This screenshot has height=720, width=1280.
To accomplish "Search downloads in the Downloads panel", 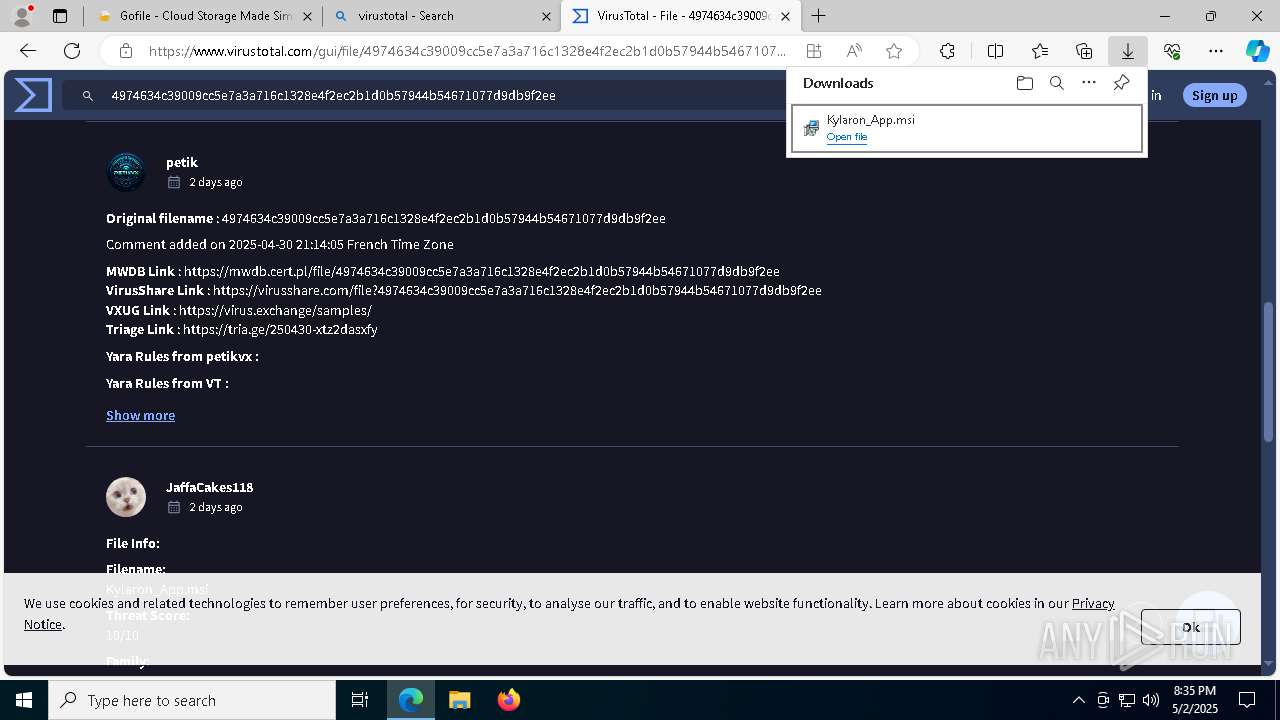I will [x=1056, y=83].
